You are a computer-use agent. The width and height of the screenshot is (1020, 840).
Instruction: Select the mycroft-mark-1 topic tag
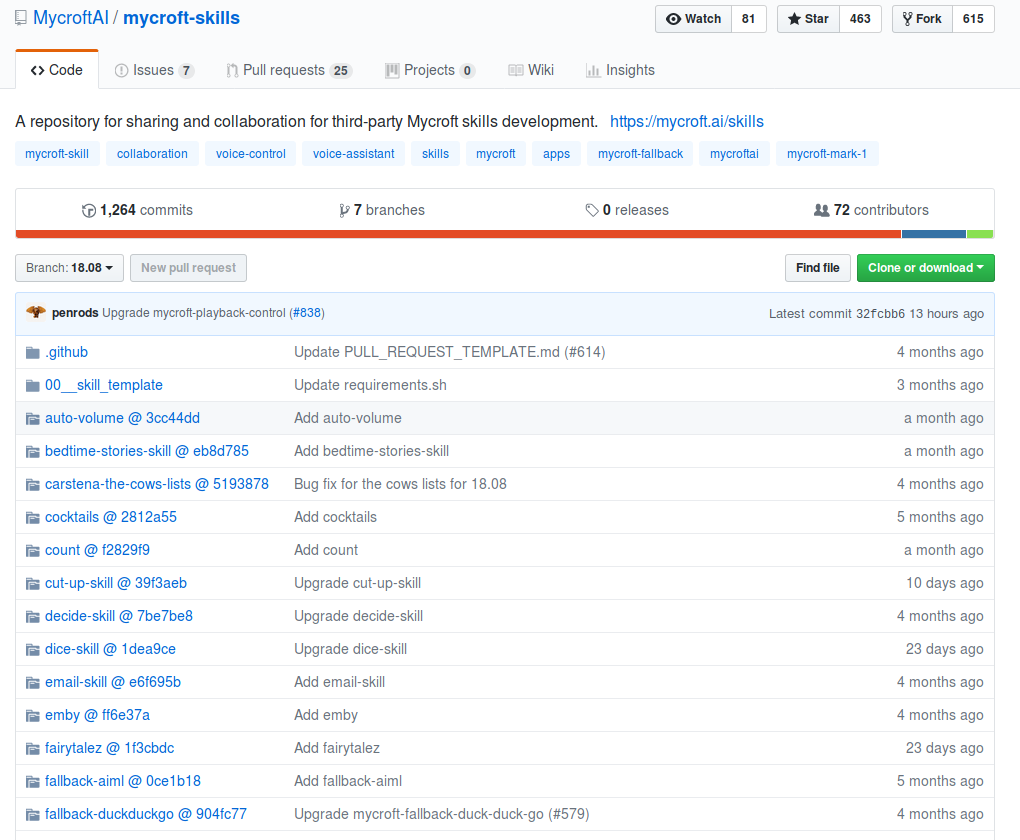point(827,154)
